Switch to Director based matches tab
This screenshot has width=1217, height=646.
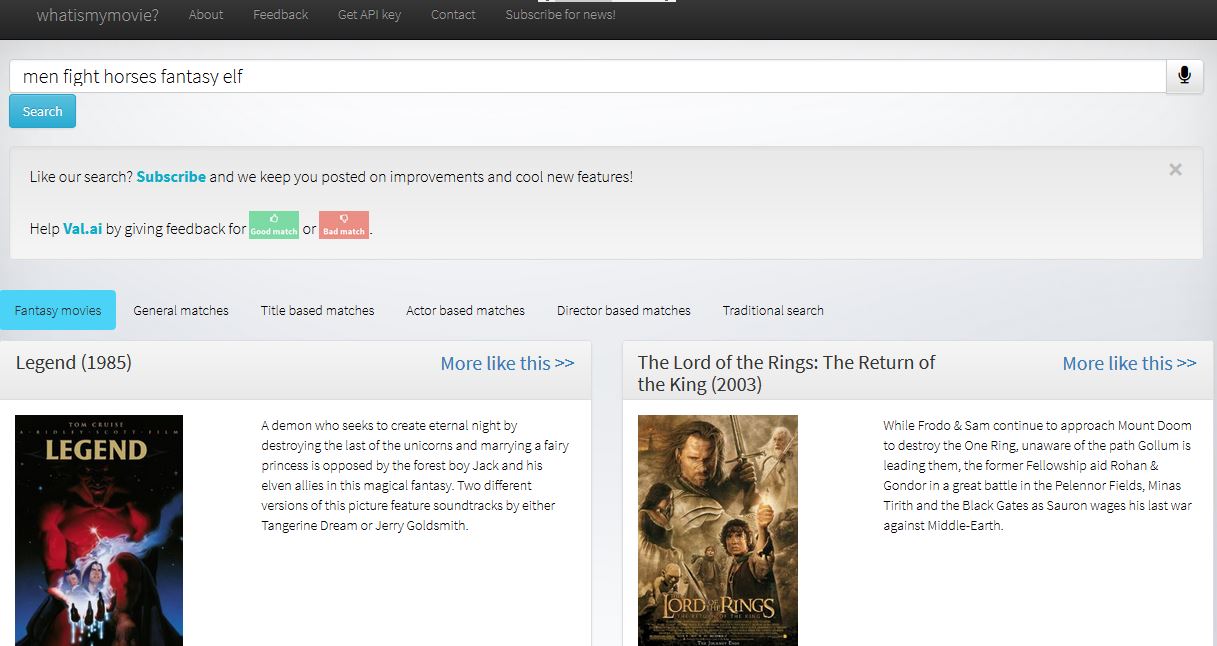point(623,310)
